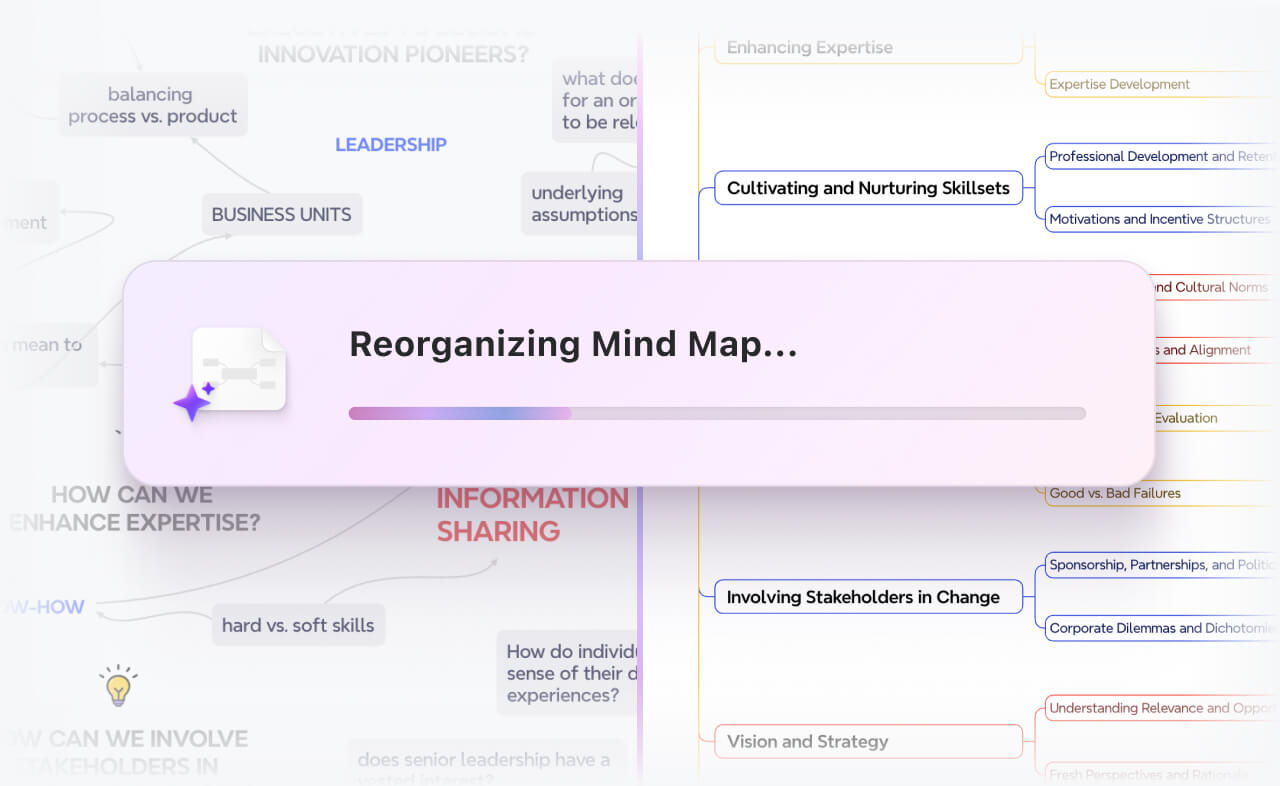
Task: Select the Involving Stakeholders in Change node
Action: 862,597
